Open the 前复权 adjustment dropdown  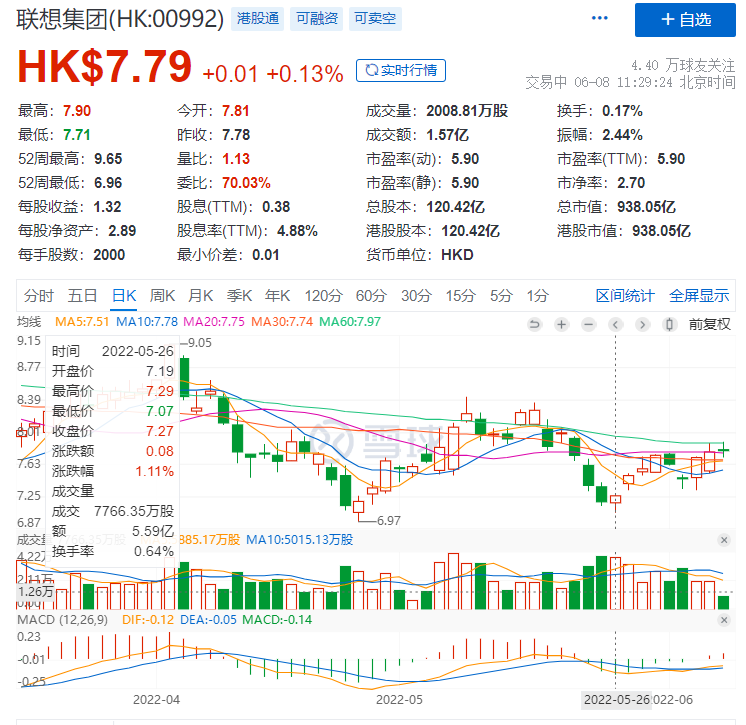710,324
